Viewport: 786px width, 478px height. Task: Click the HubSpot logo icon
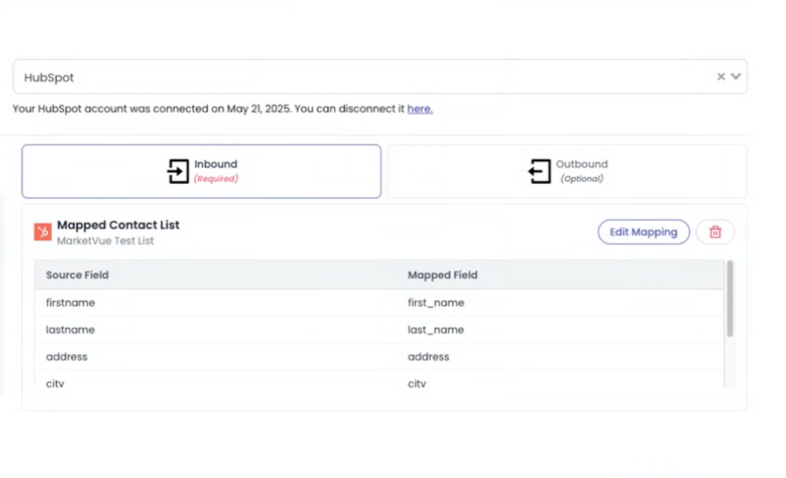pyautogui.click(x=43, y=232)
